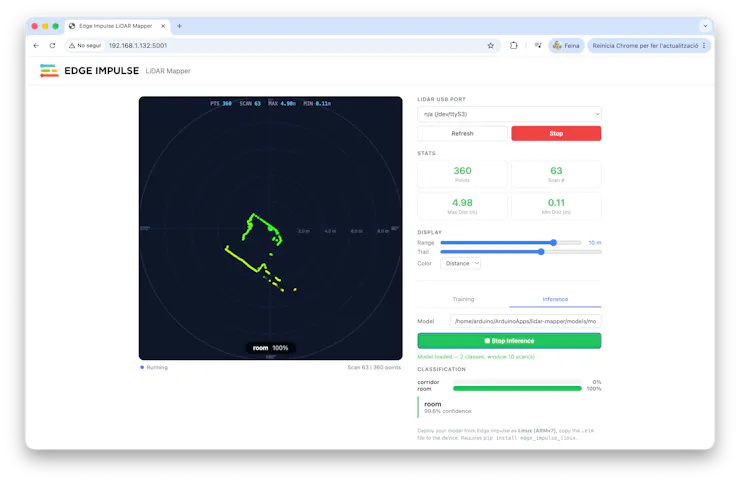Click the red Stop button
The height and width of the screenshot is (483, 740).
point(556,134)
